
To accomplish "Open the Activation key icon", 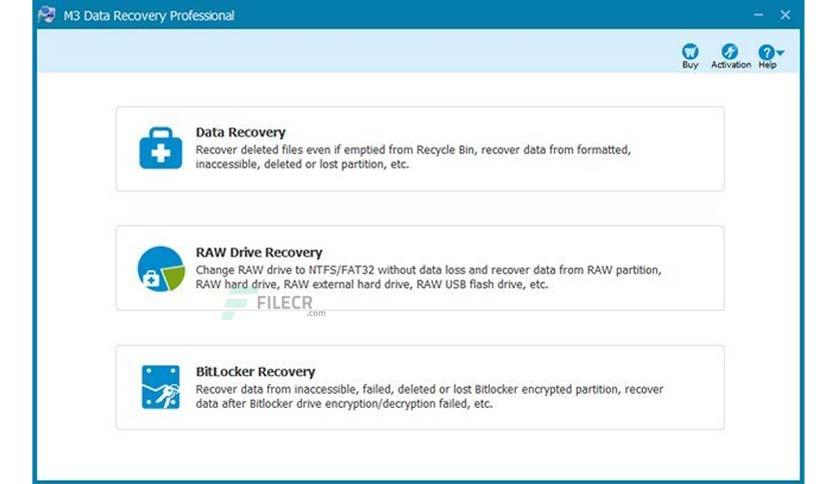I will 730,51.
